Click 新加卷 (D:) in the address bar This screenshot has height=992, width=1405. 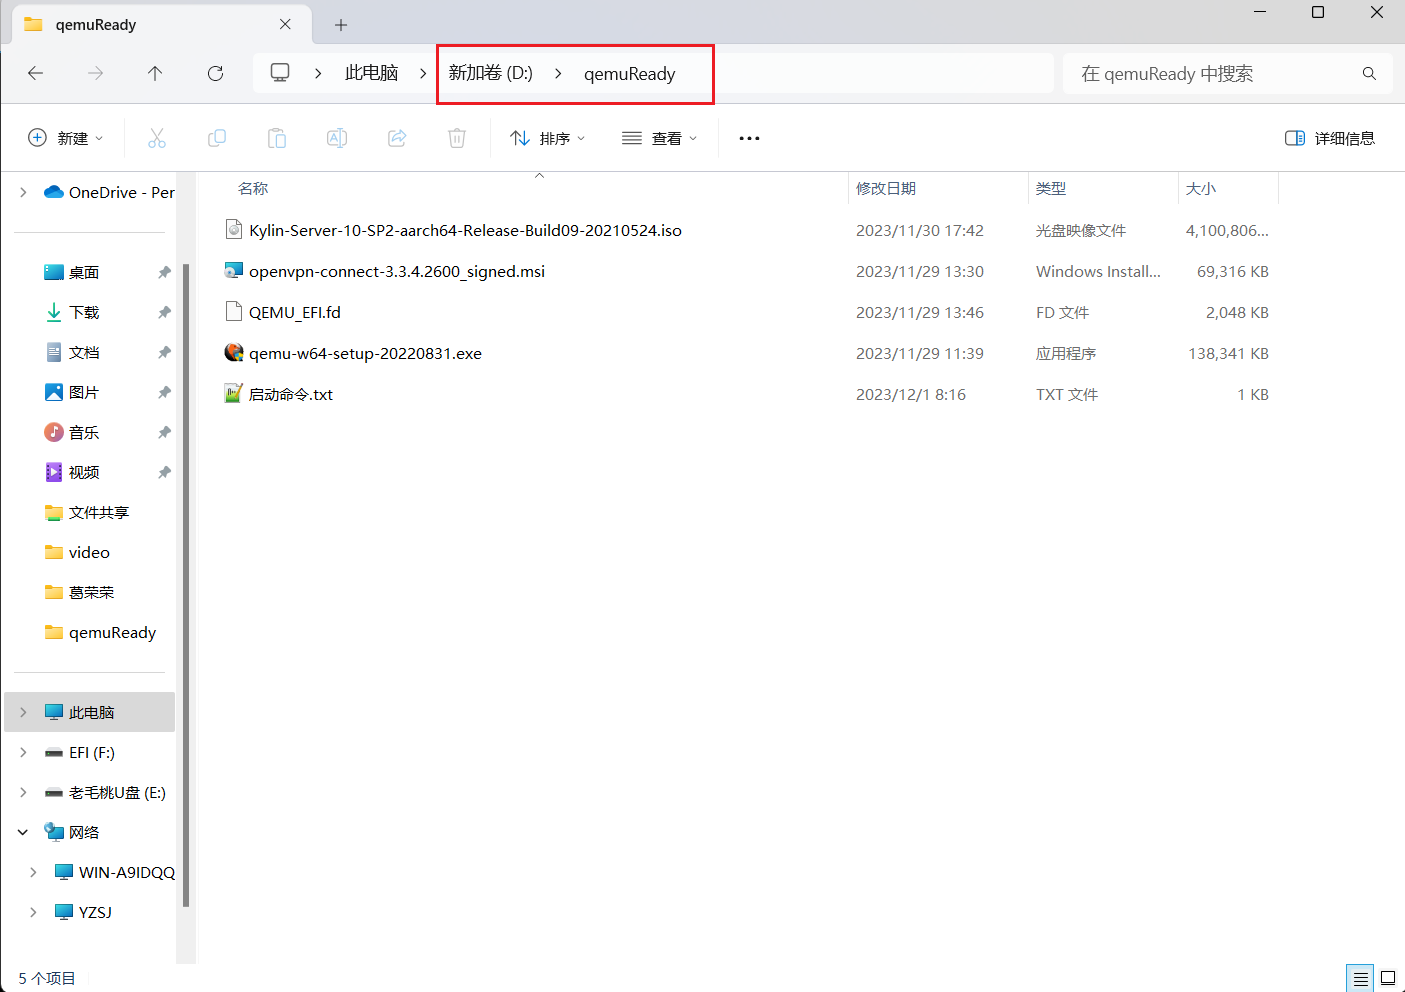coord(491,73)
